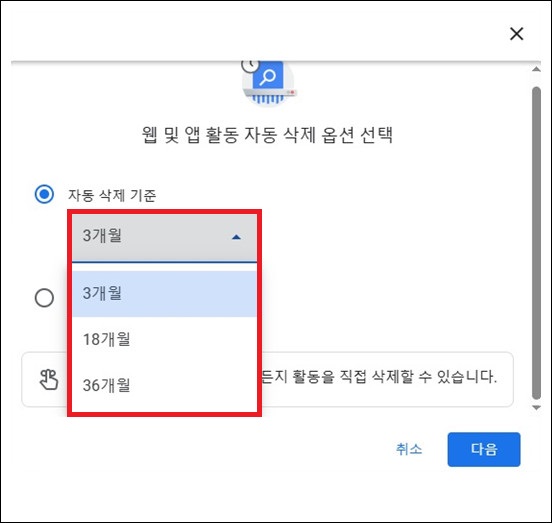Click the scrollbar down arrow
The image size is (552, 523).
536,408
